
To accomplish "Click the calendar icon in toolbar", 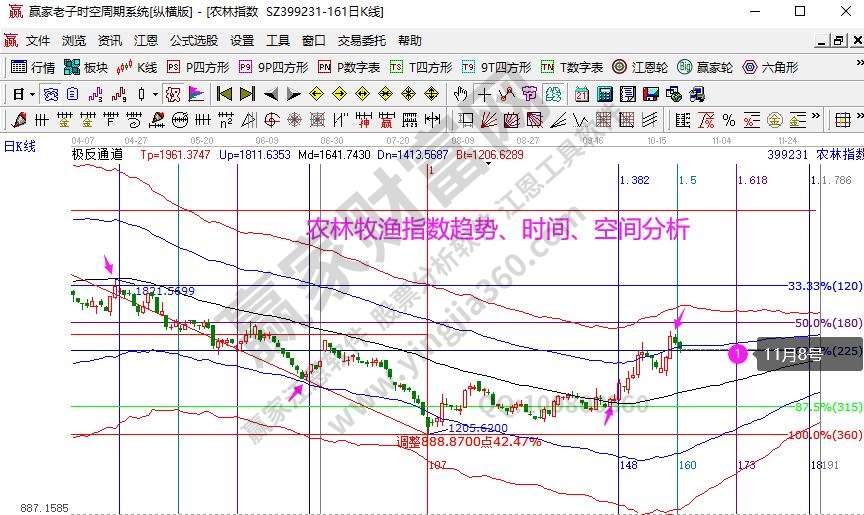I will click(581, 94).
